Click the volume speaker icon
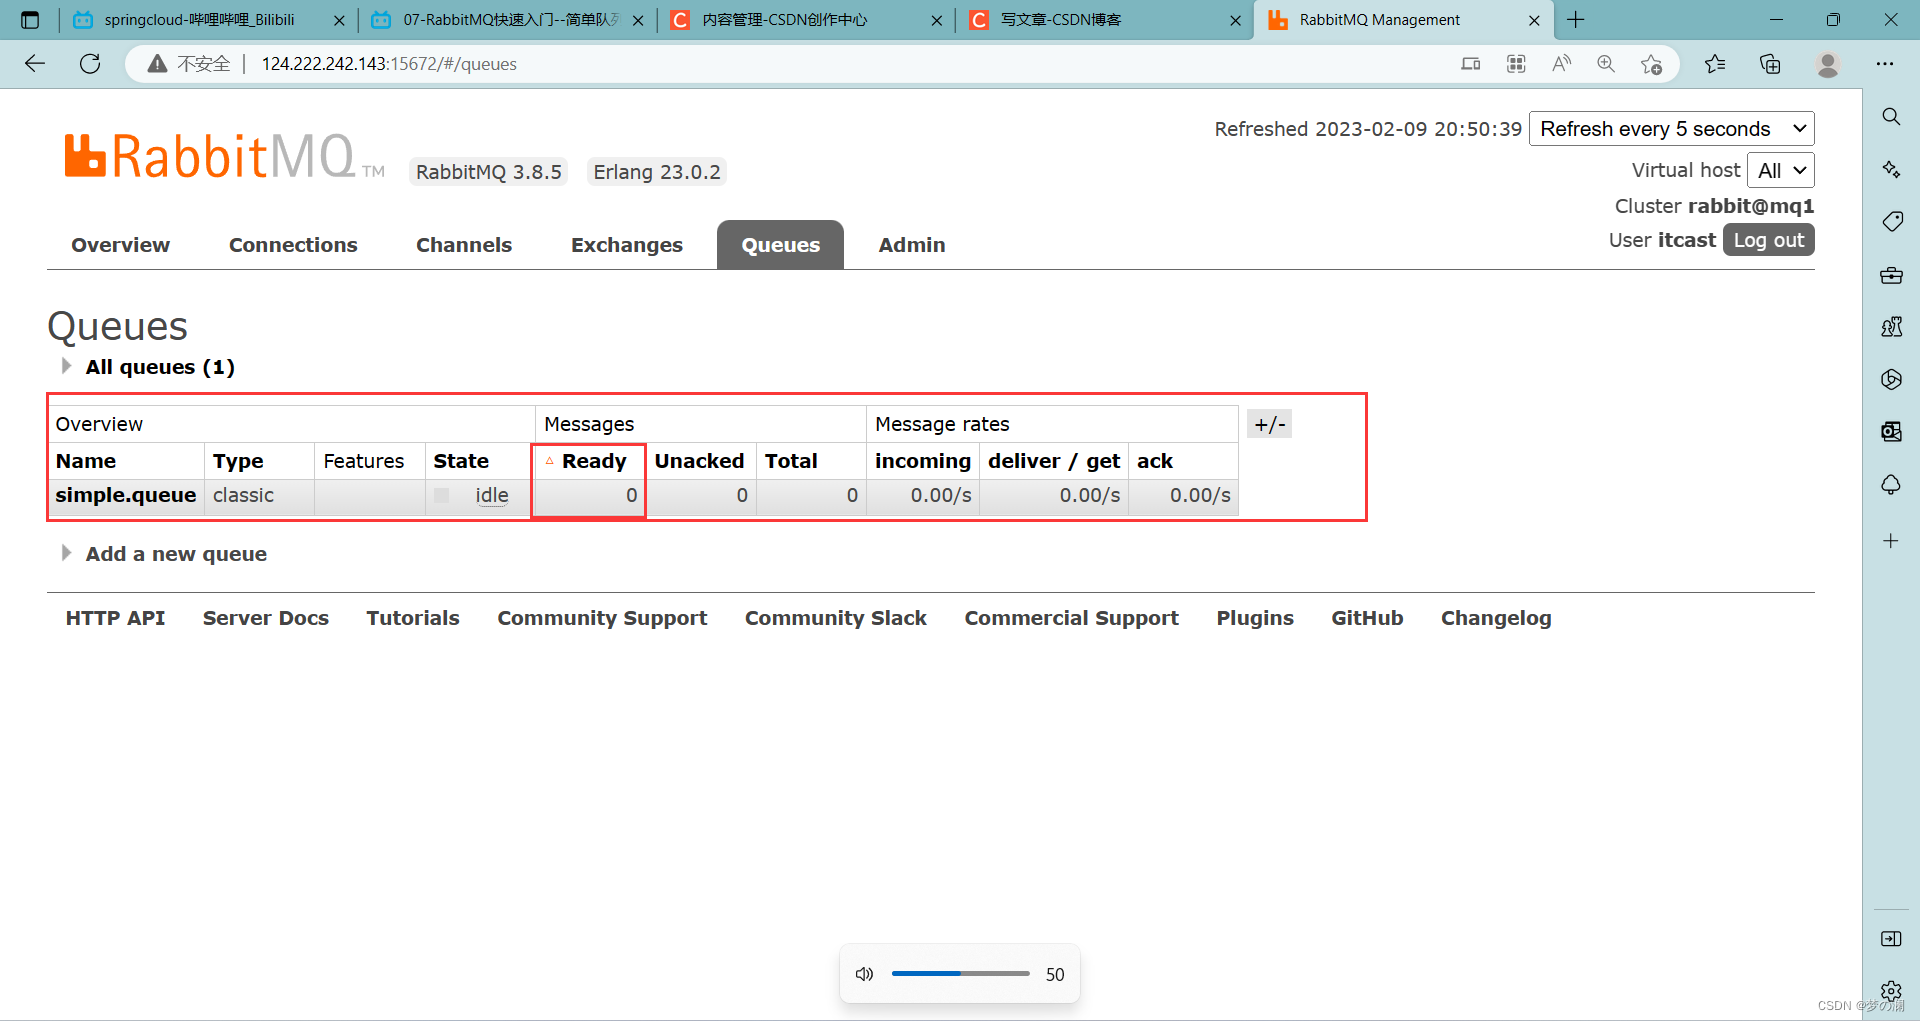 (865, 974)
